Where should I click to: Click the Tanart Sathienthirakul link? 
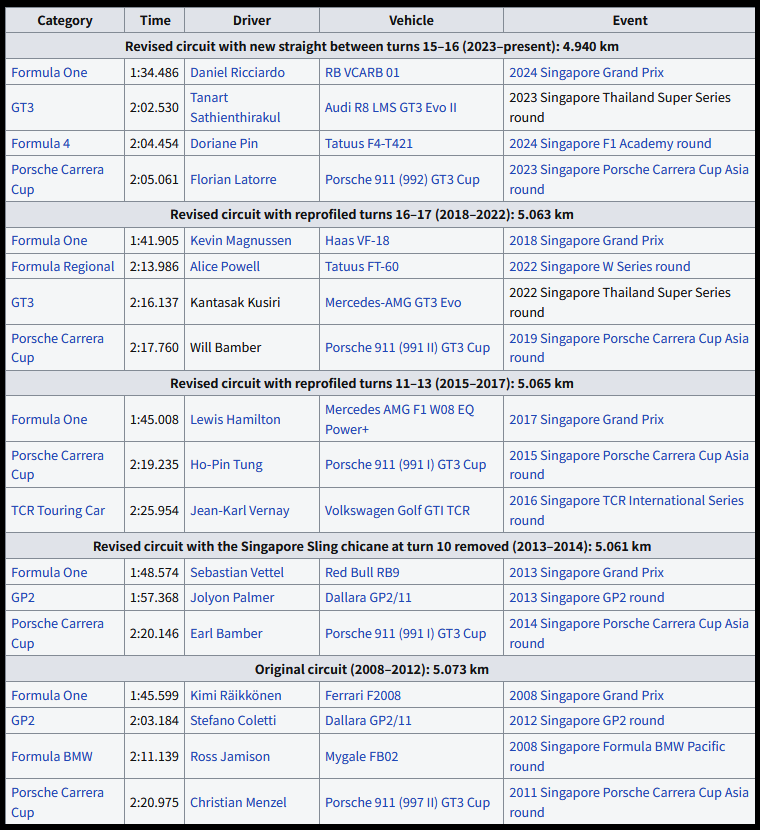pyautogui.click(x=235, y=107)
